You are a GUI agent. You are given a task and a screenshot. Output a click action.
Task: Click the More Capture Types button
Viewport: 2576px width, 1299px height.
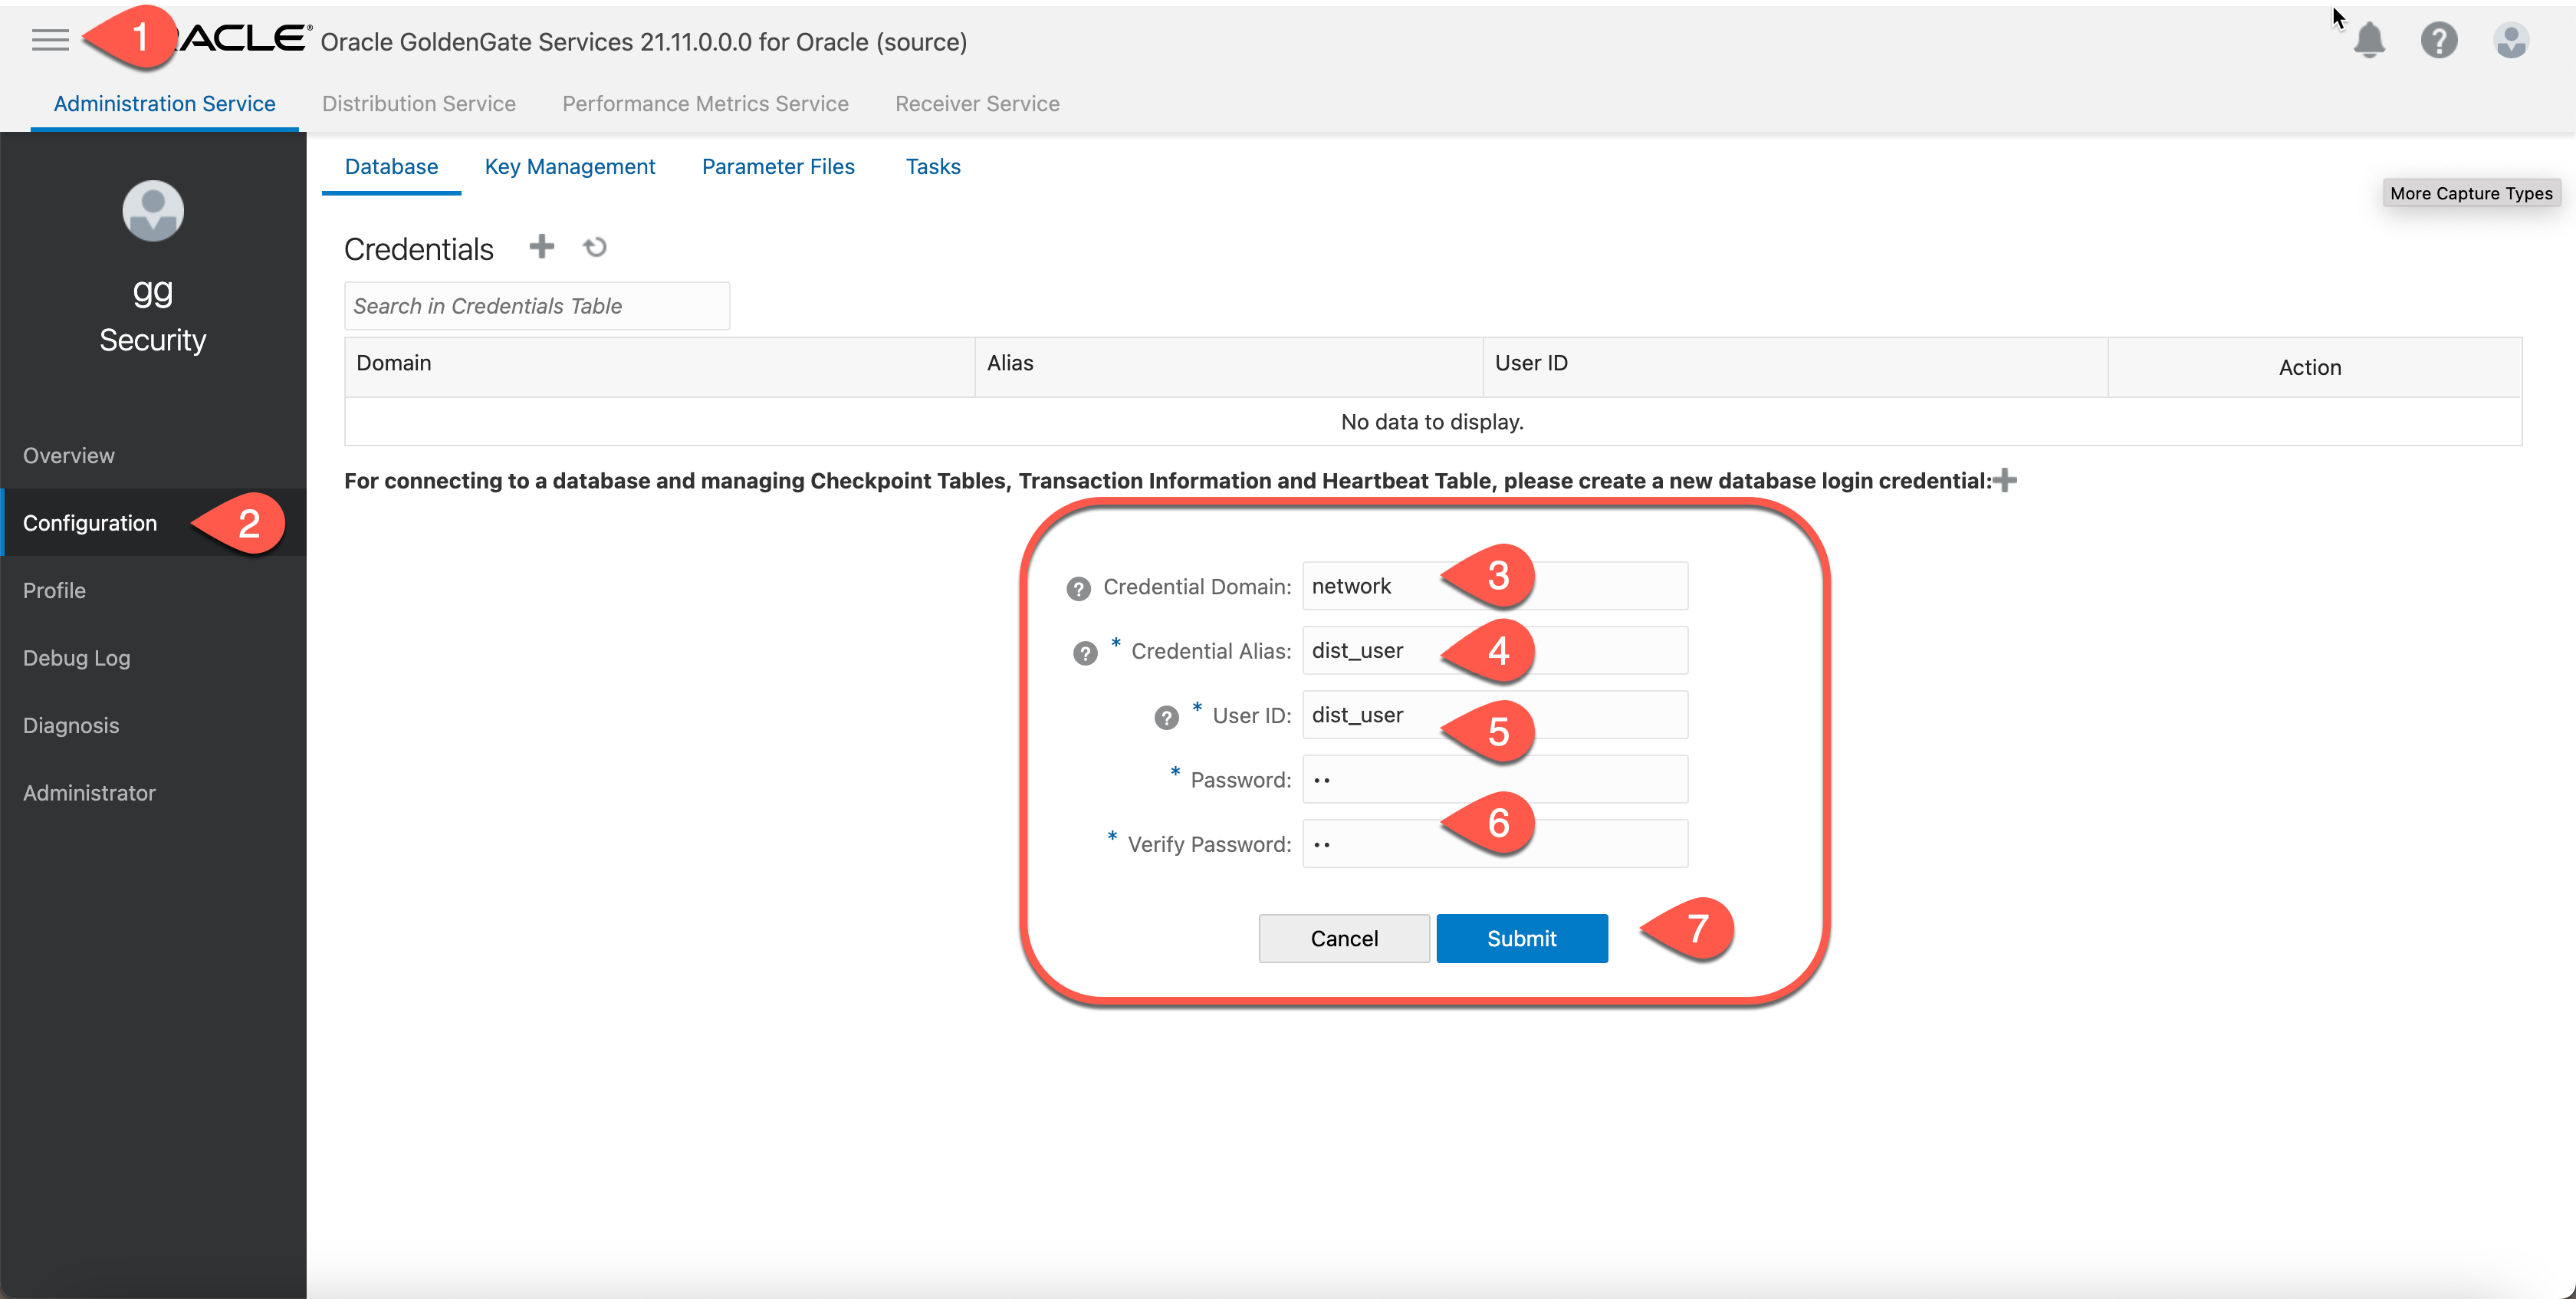2470,194
